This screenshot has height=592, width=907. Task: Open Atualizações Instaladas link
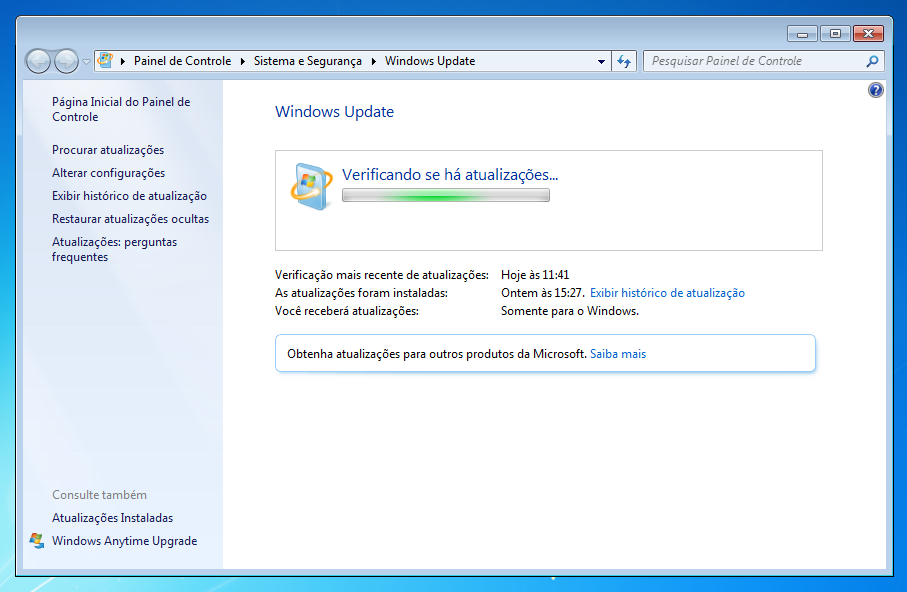tap(112, 518)
